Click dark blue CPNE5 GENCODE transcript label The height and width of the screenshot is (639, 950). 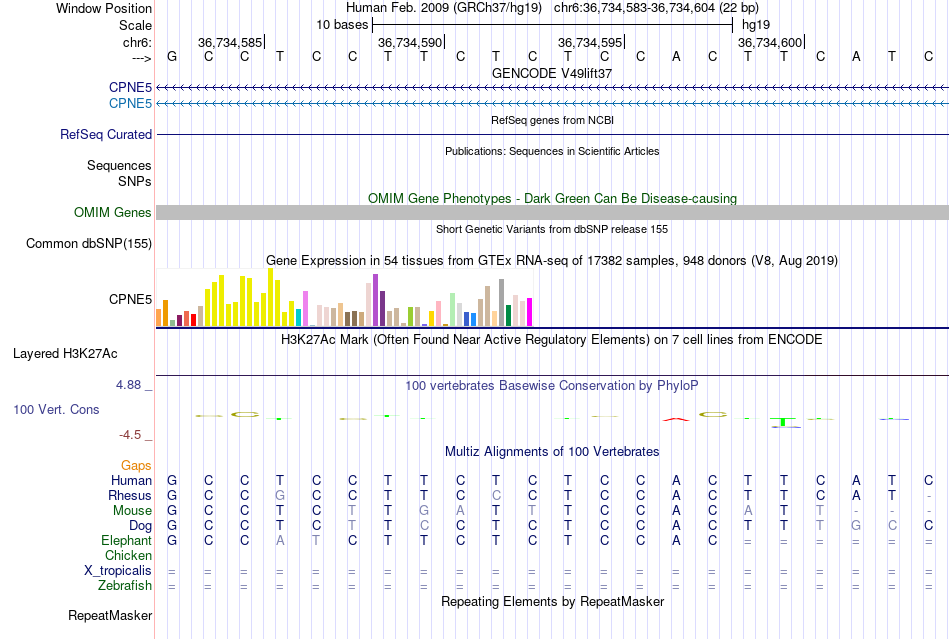point(130,88)
